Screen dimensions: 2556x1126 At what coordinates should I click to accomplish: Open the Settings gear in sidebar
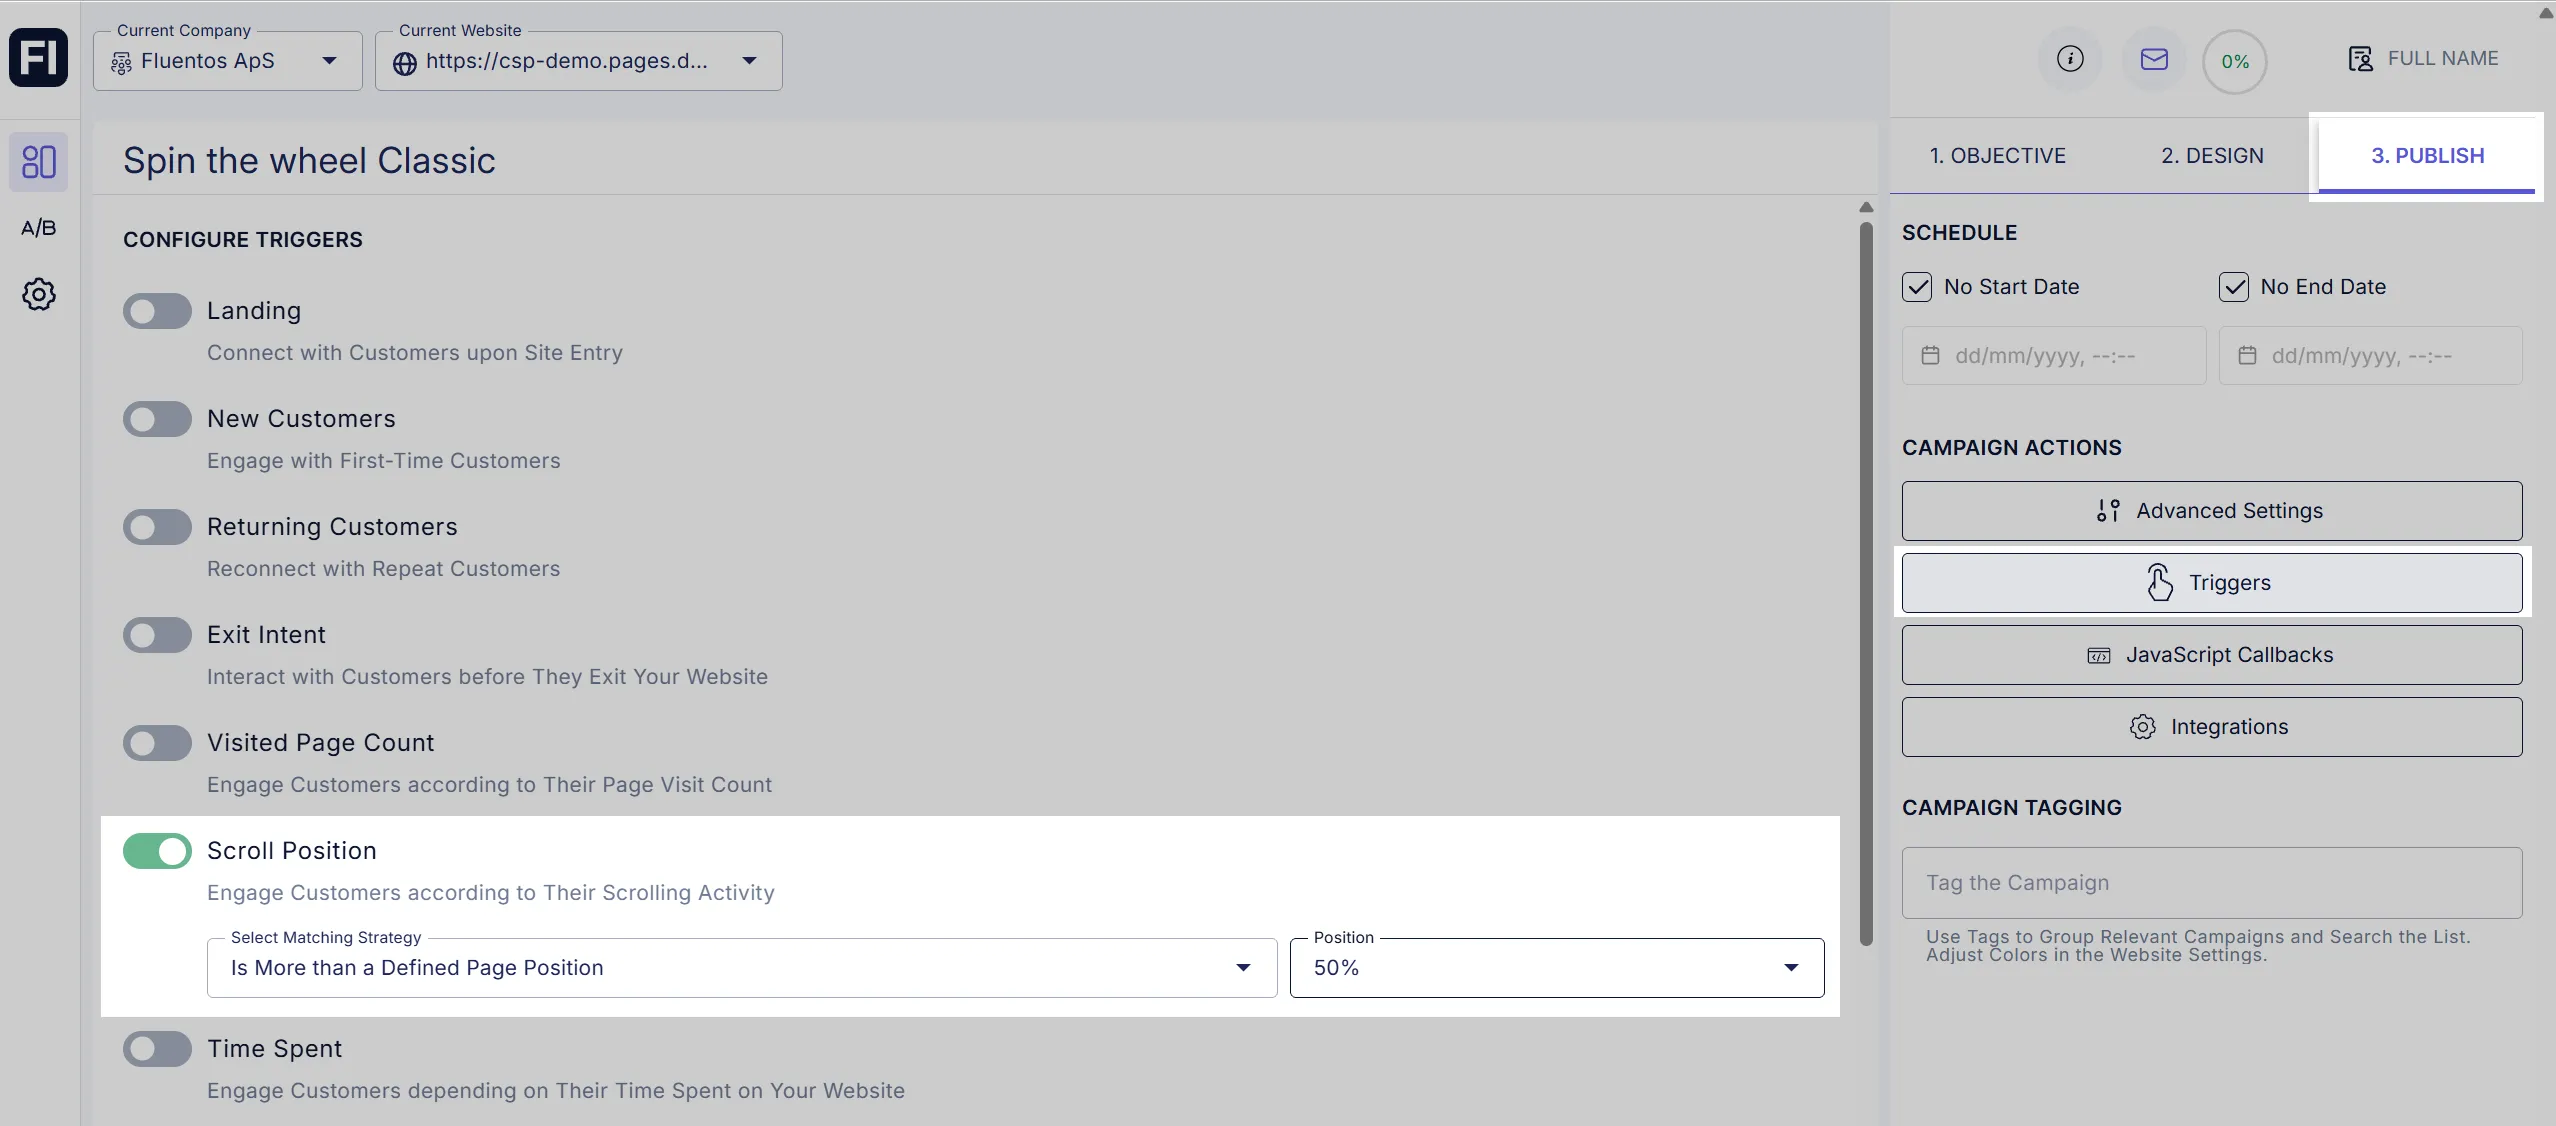pyautogui.click(x=38, y=293)
